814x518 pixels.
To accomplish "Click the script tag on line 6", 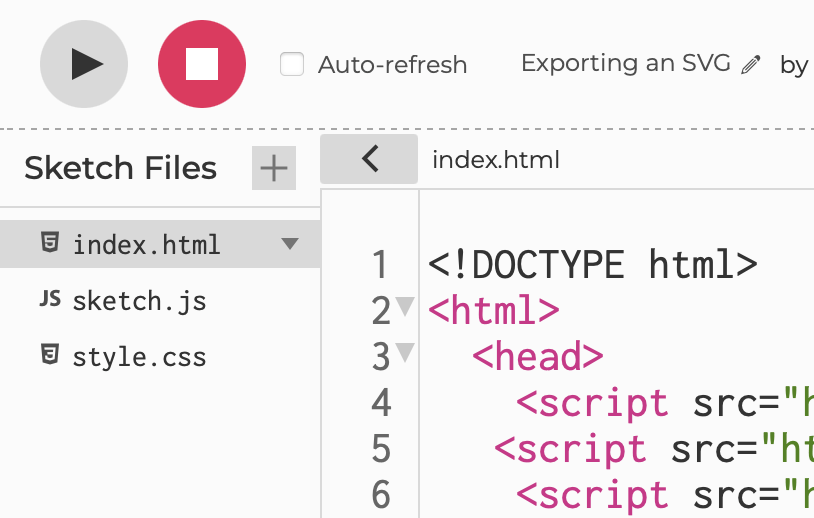I will tap(592, 495).
